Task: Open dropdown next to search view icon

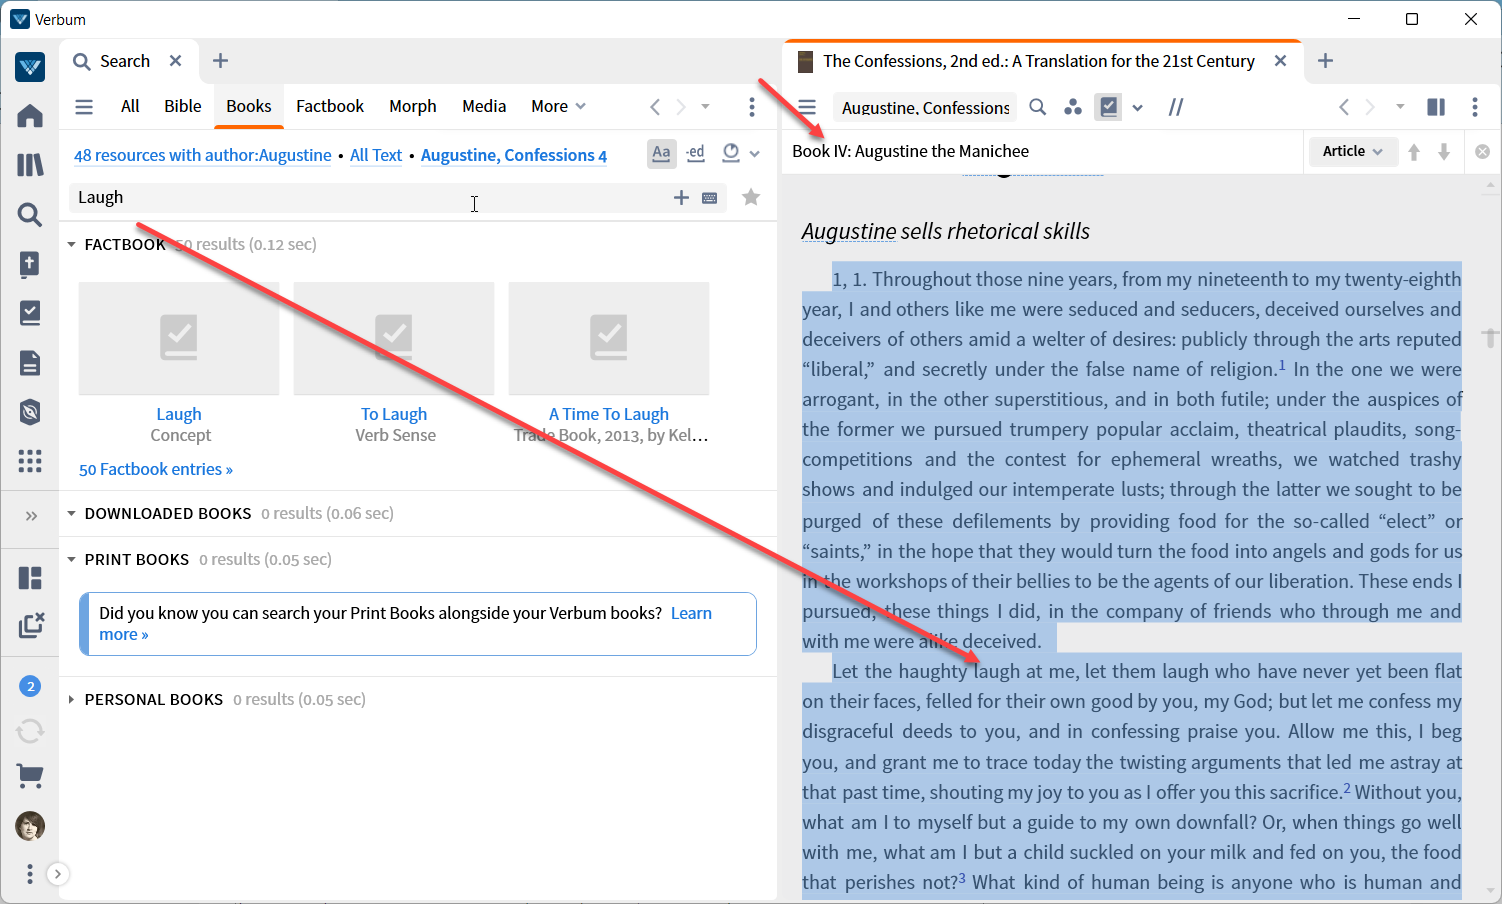Action: (x=754, y=154)
